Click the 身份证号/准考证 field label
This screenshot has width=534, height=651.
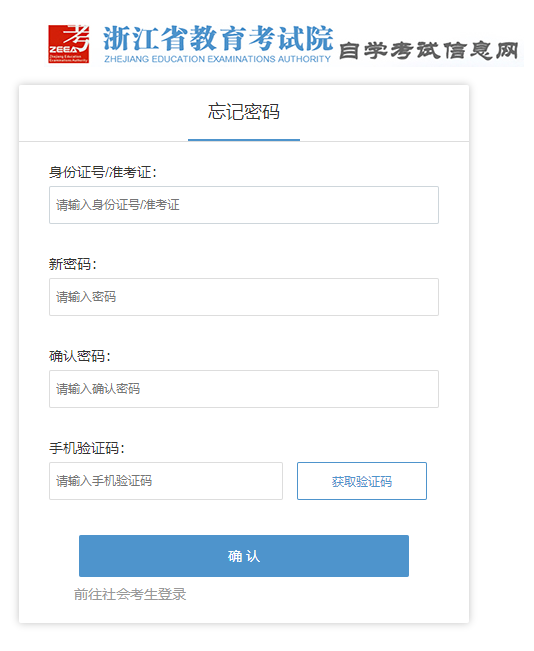click(103, 172)
